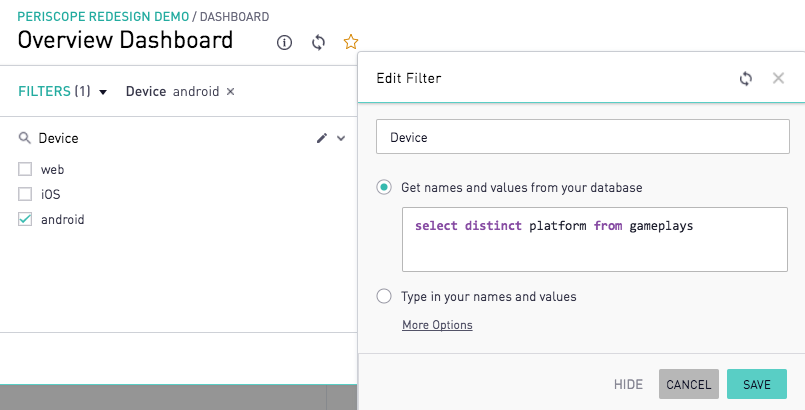Open the dashboard info icon

[284, 42]
